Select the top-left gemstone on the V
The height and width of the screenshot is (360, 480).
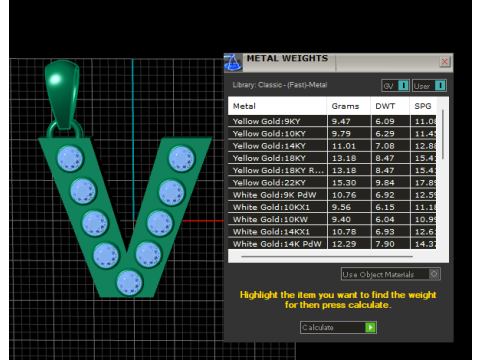pyautogui.click(x=70, y=159)
